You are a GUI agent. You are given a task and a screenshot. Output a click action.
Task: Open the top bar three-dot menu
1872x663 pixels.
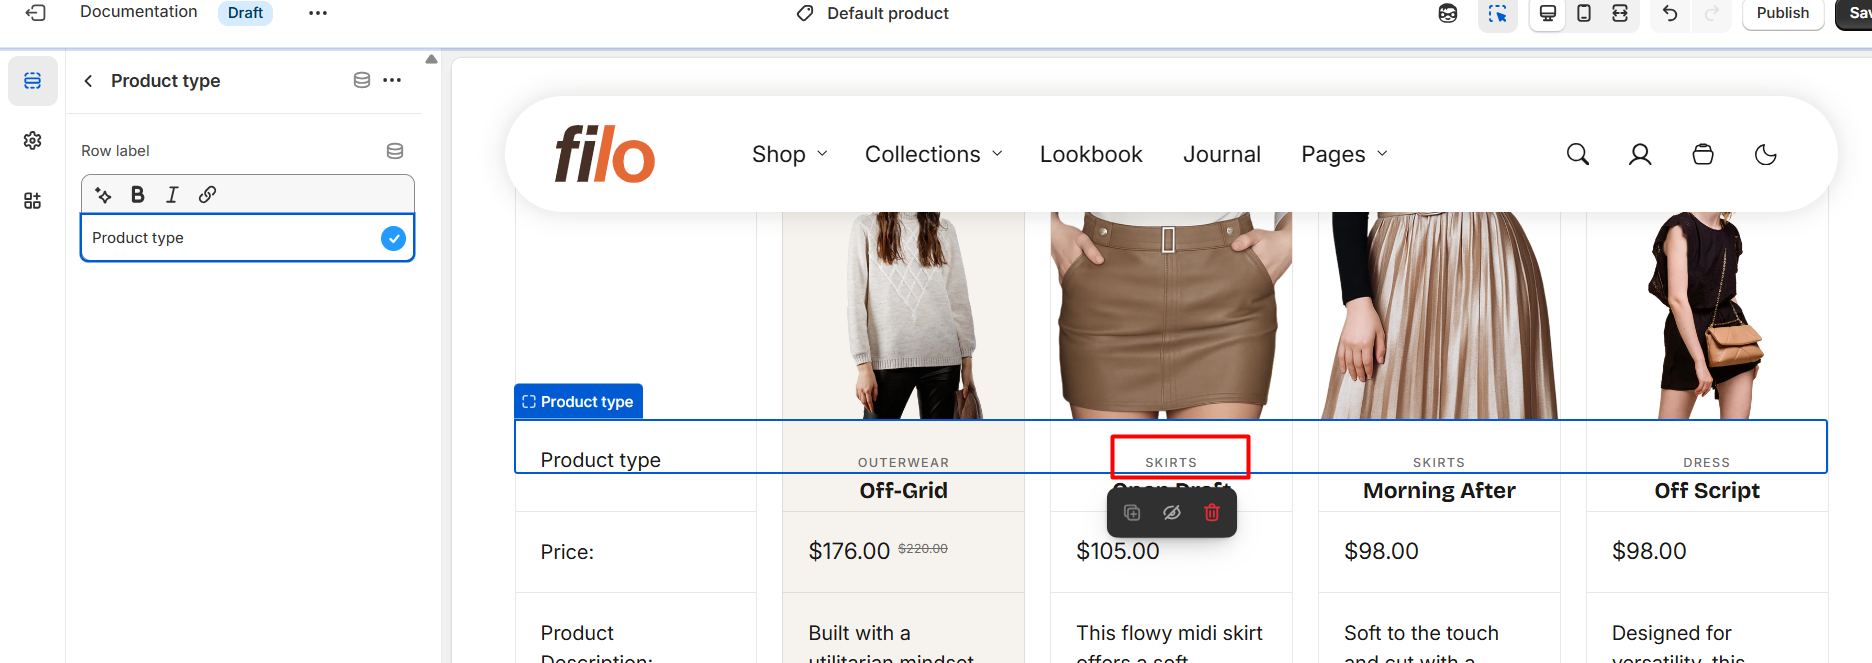[x=318, y=13]
